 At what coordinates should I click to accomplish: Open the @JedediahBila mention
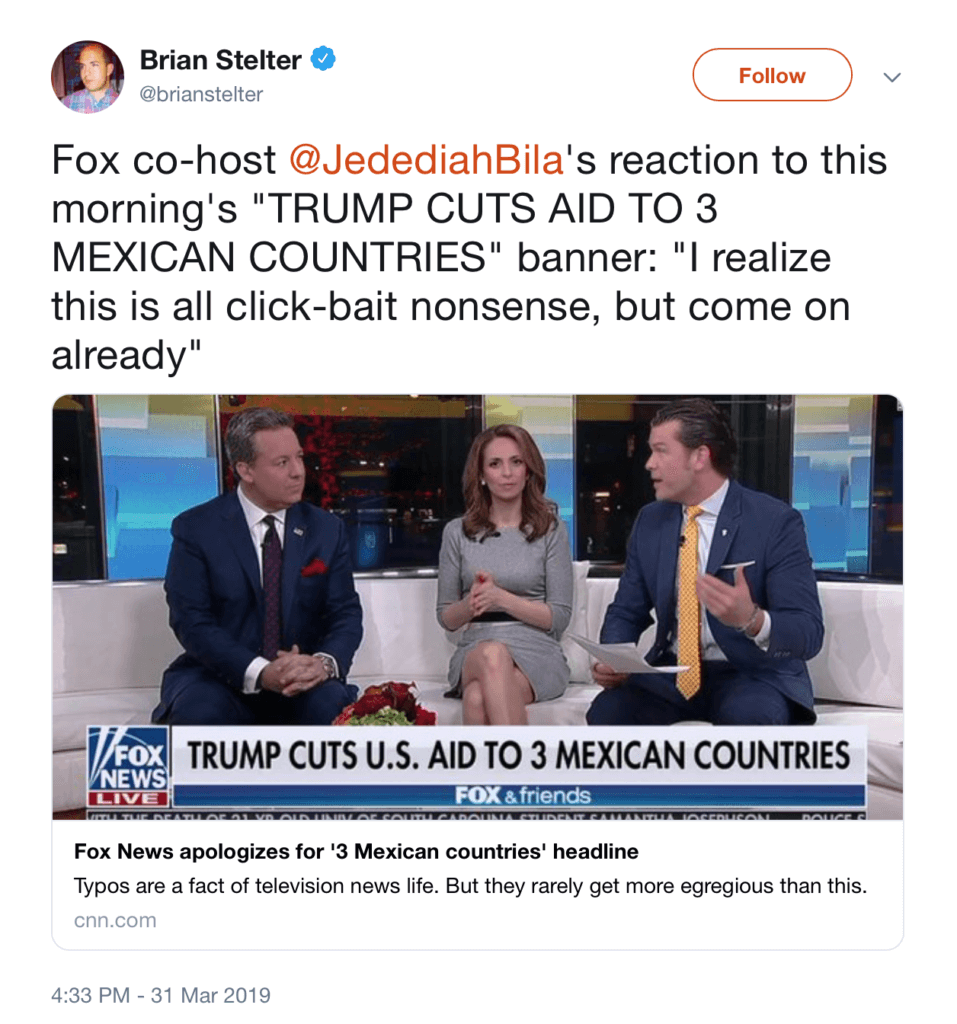(x=427, y=160)
